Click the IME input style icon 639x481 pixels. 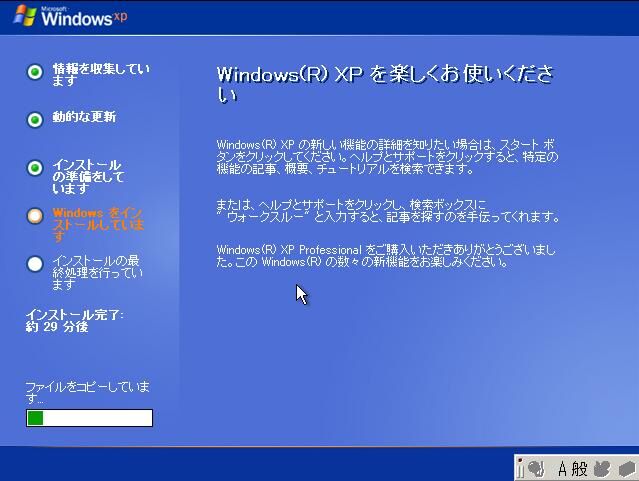[535, 468]
